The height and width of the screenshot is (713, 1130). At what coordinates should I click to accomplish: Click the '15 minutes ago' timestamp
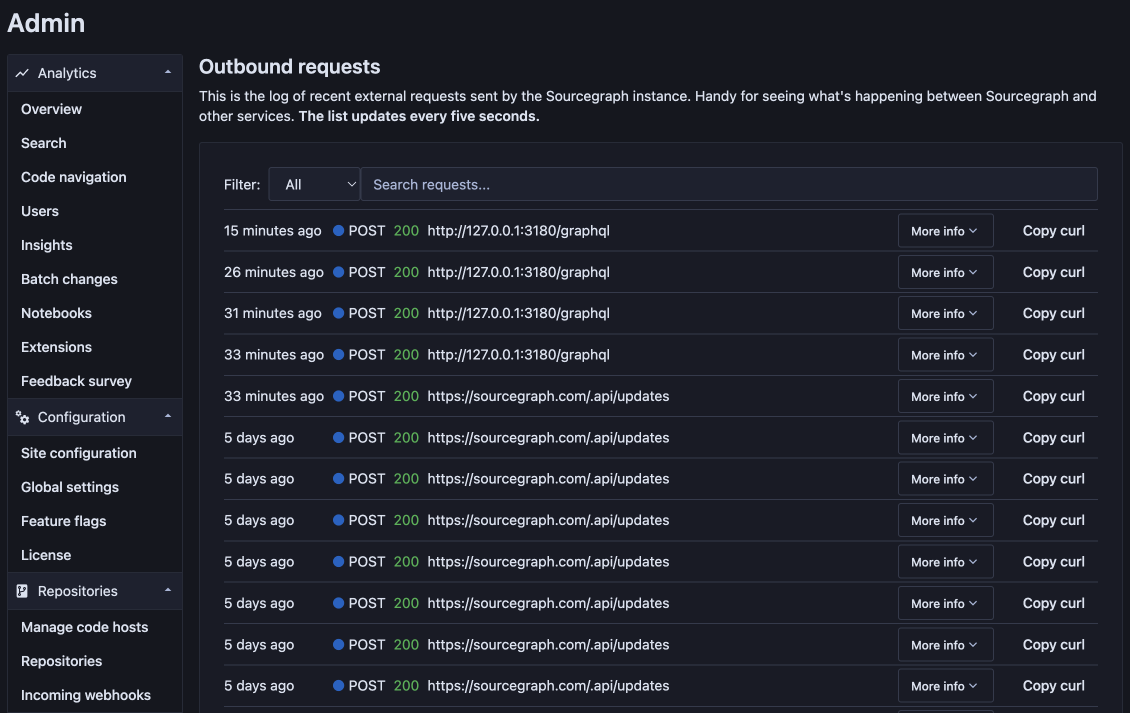[x=272, y=231]
